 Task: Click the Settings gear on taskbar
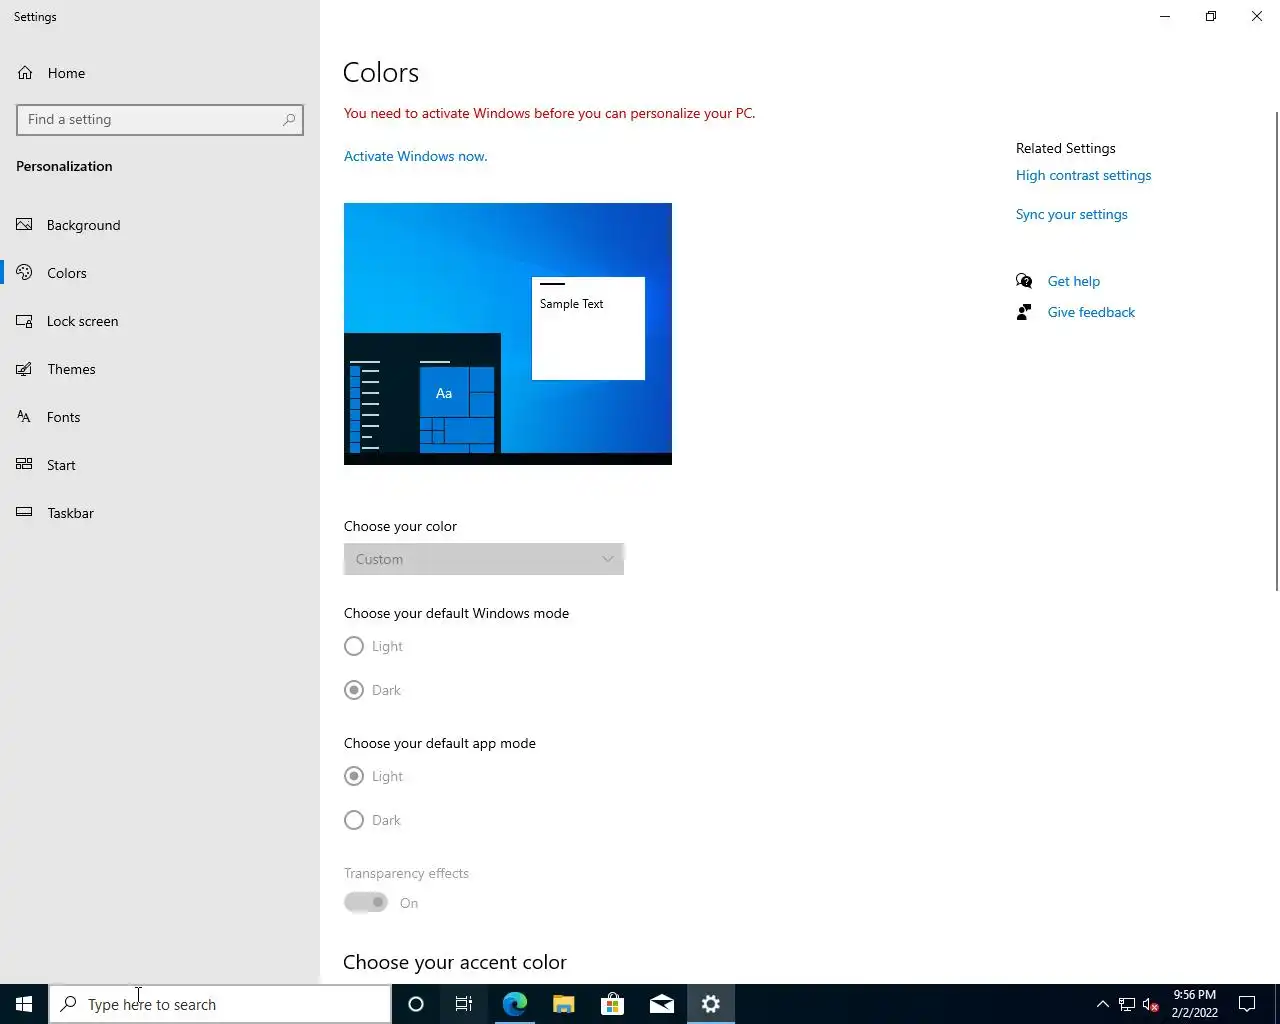click(711, 1004)
